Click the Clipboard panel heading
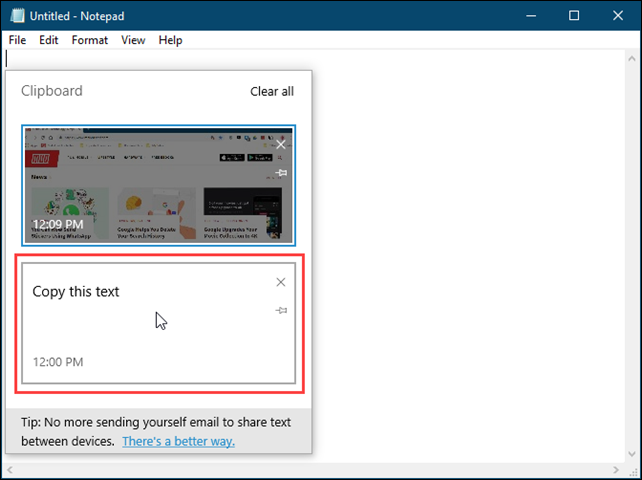The width and height of the screenshot is (642, 480). tap(52, 91)
